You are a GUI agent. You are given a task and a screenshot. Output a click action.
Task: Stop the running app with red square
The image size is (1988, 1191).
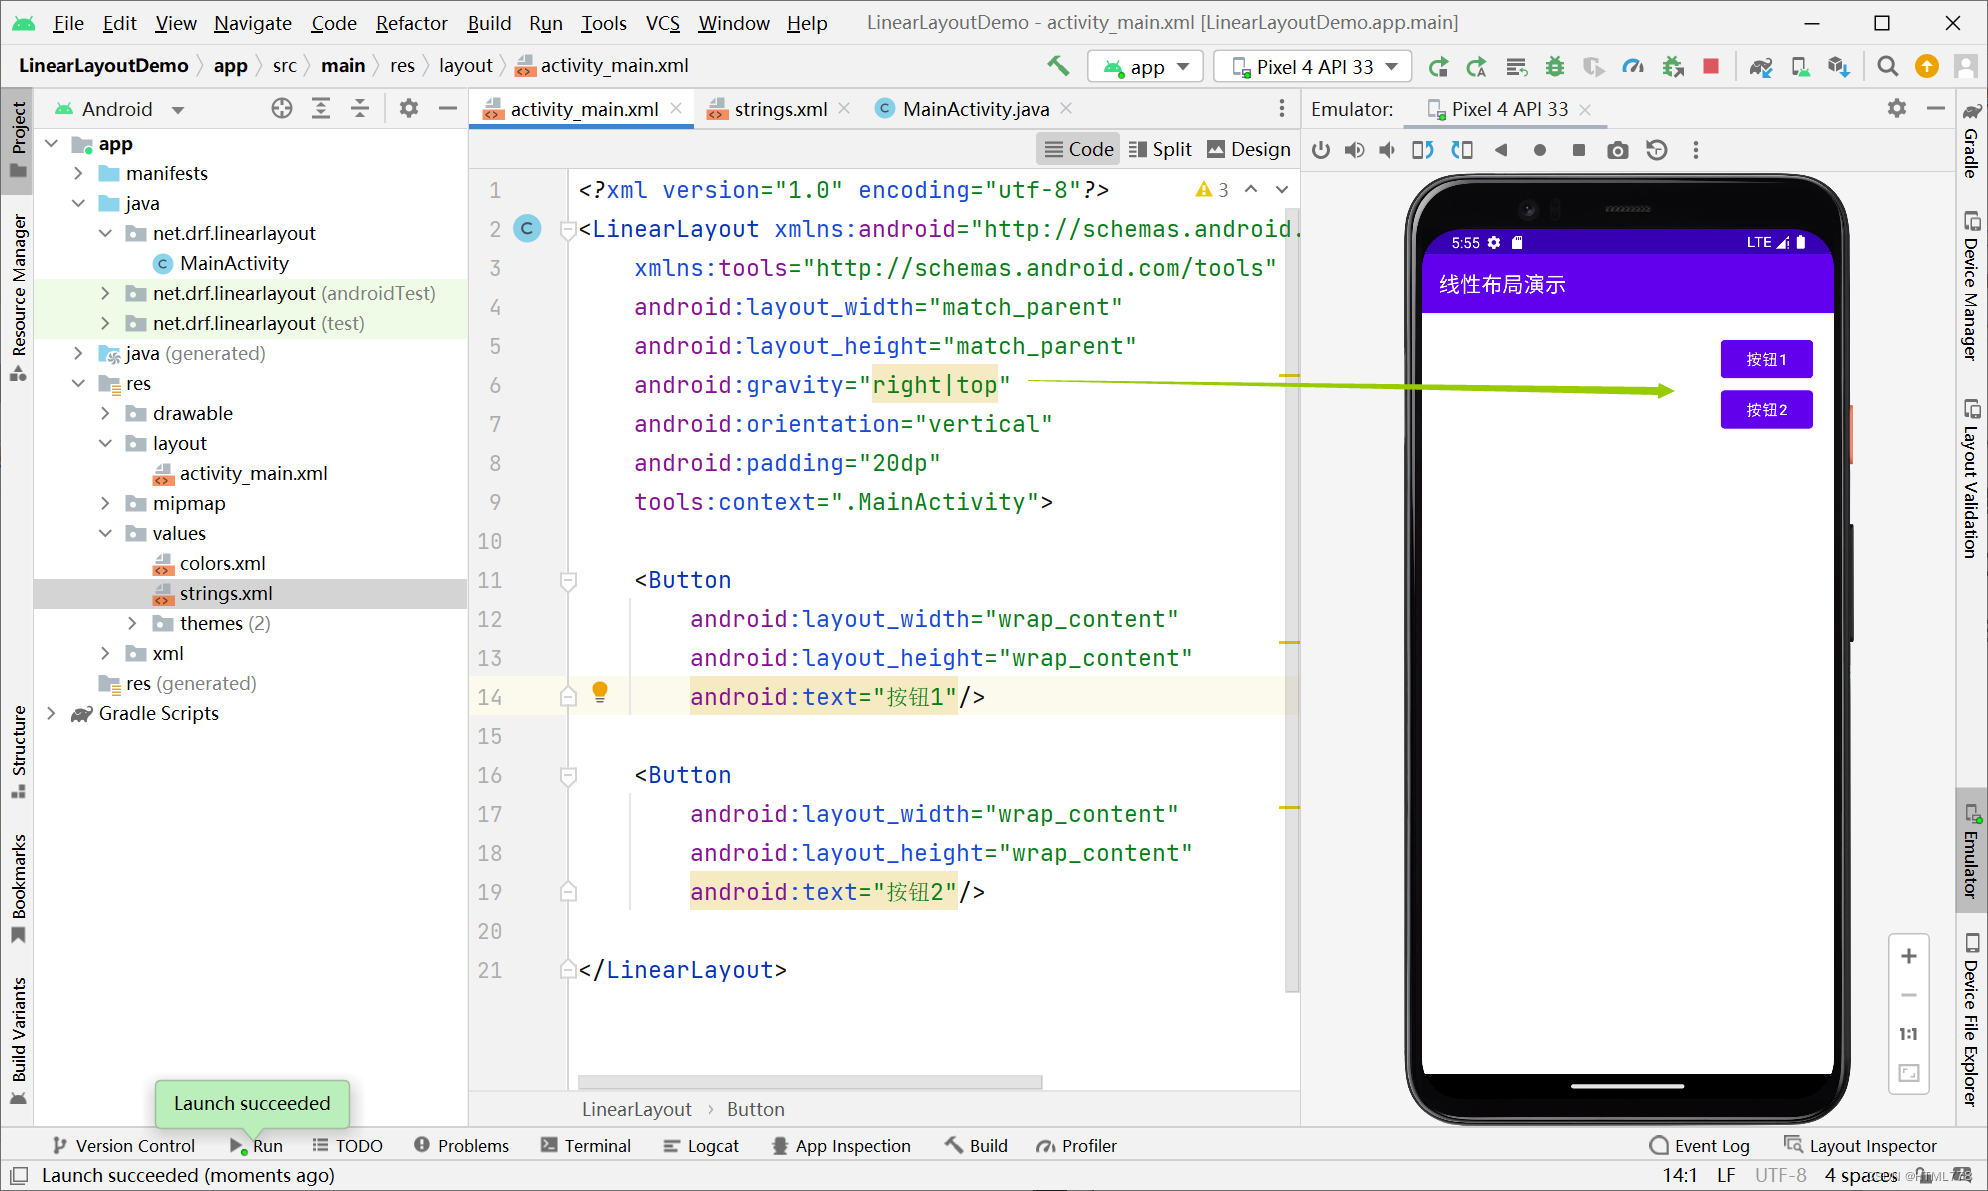(x=1711, y=66)
